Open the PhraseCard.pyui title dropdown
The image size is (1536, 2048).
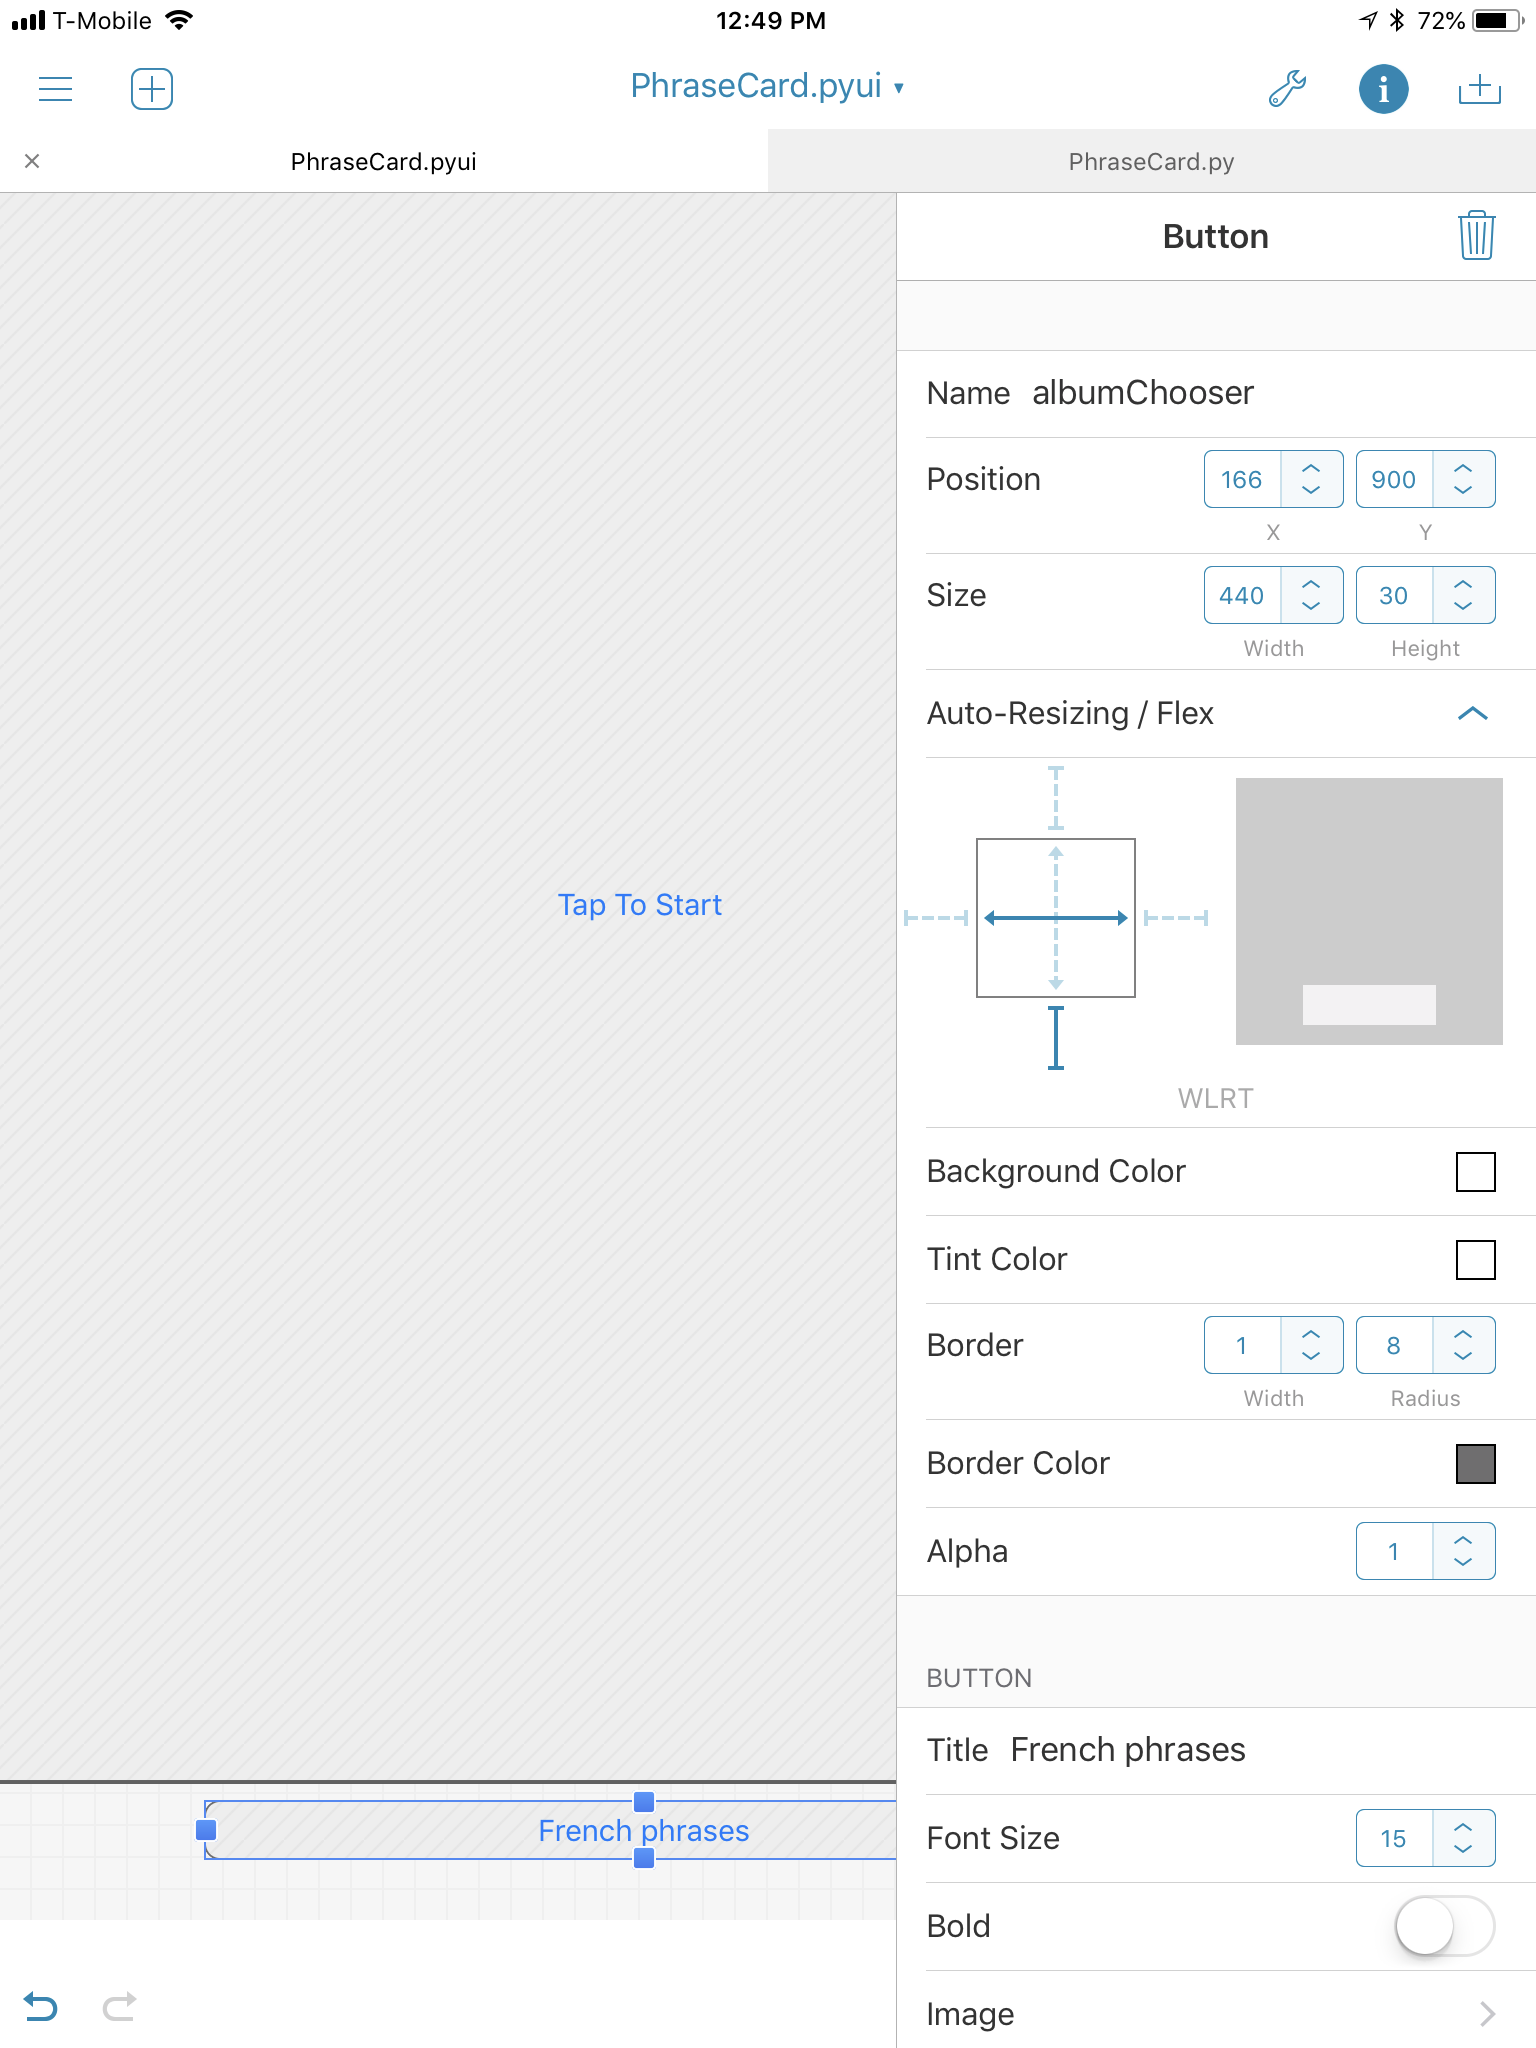pos(767,87)
